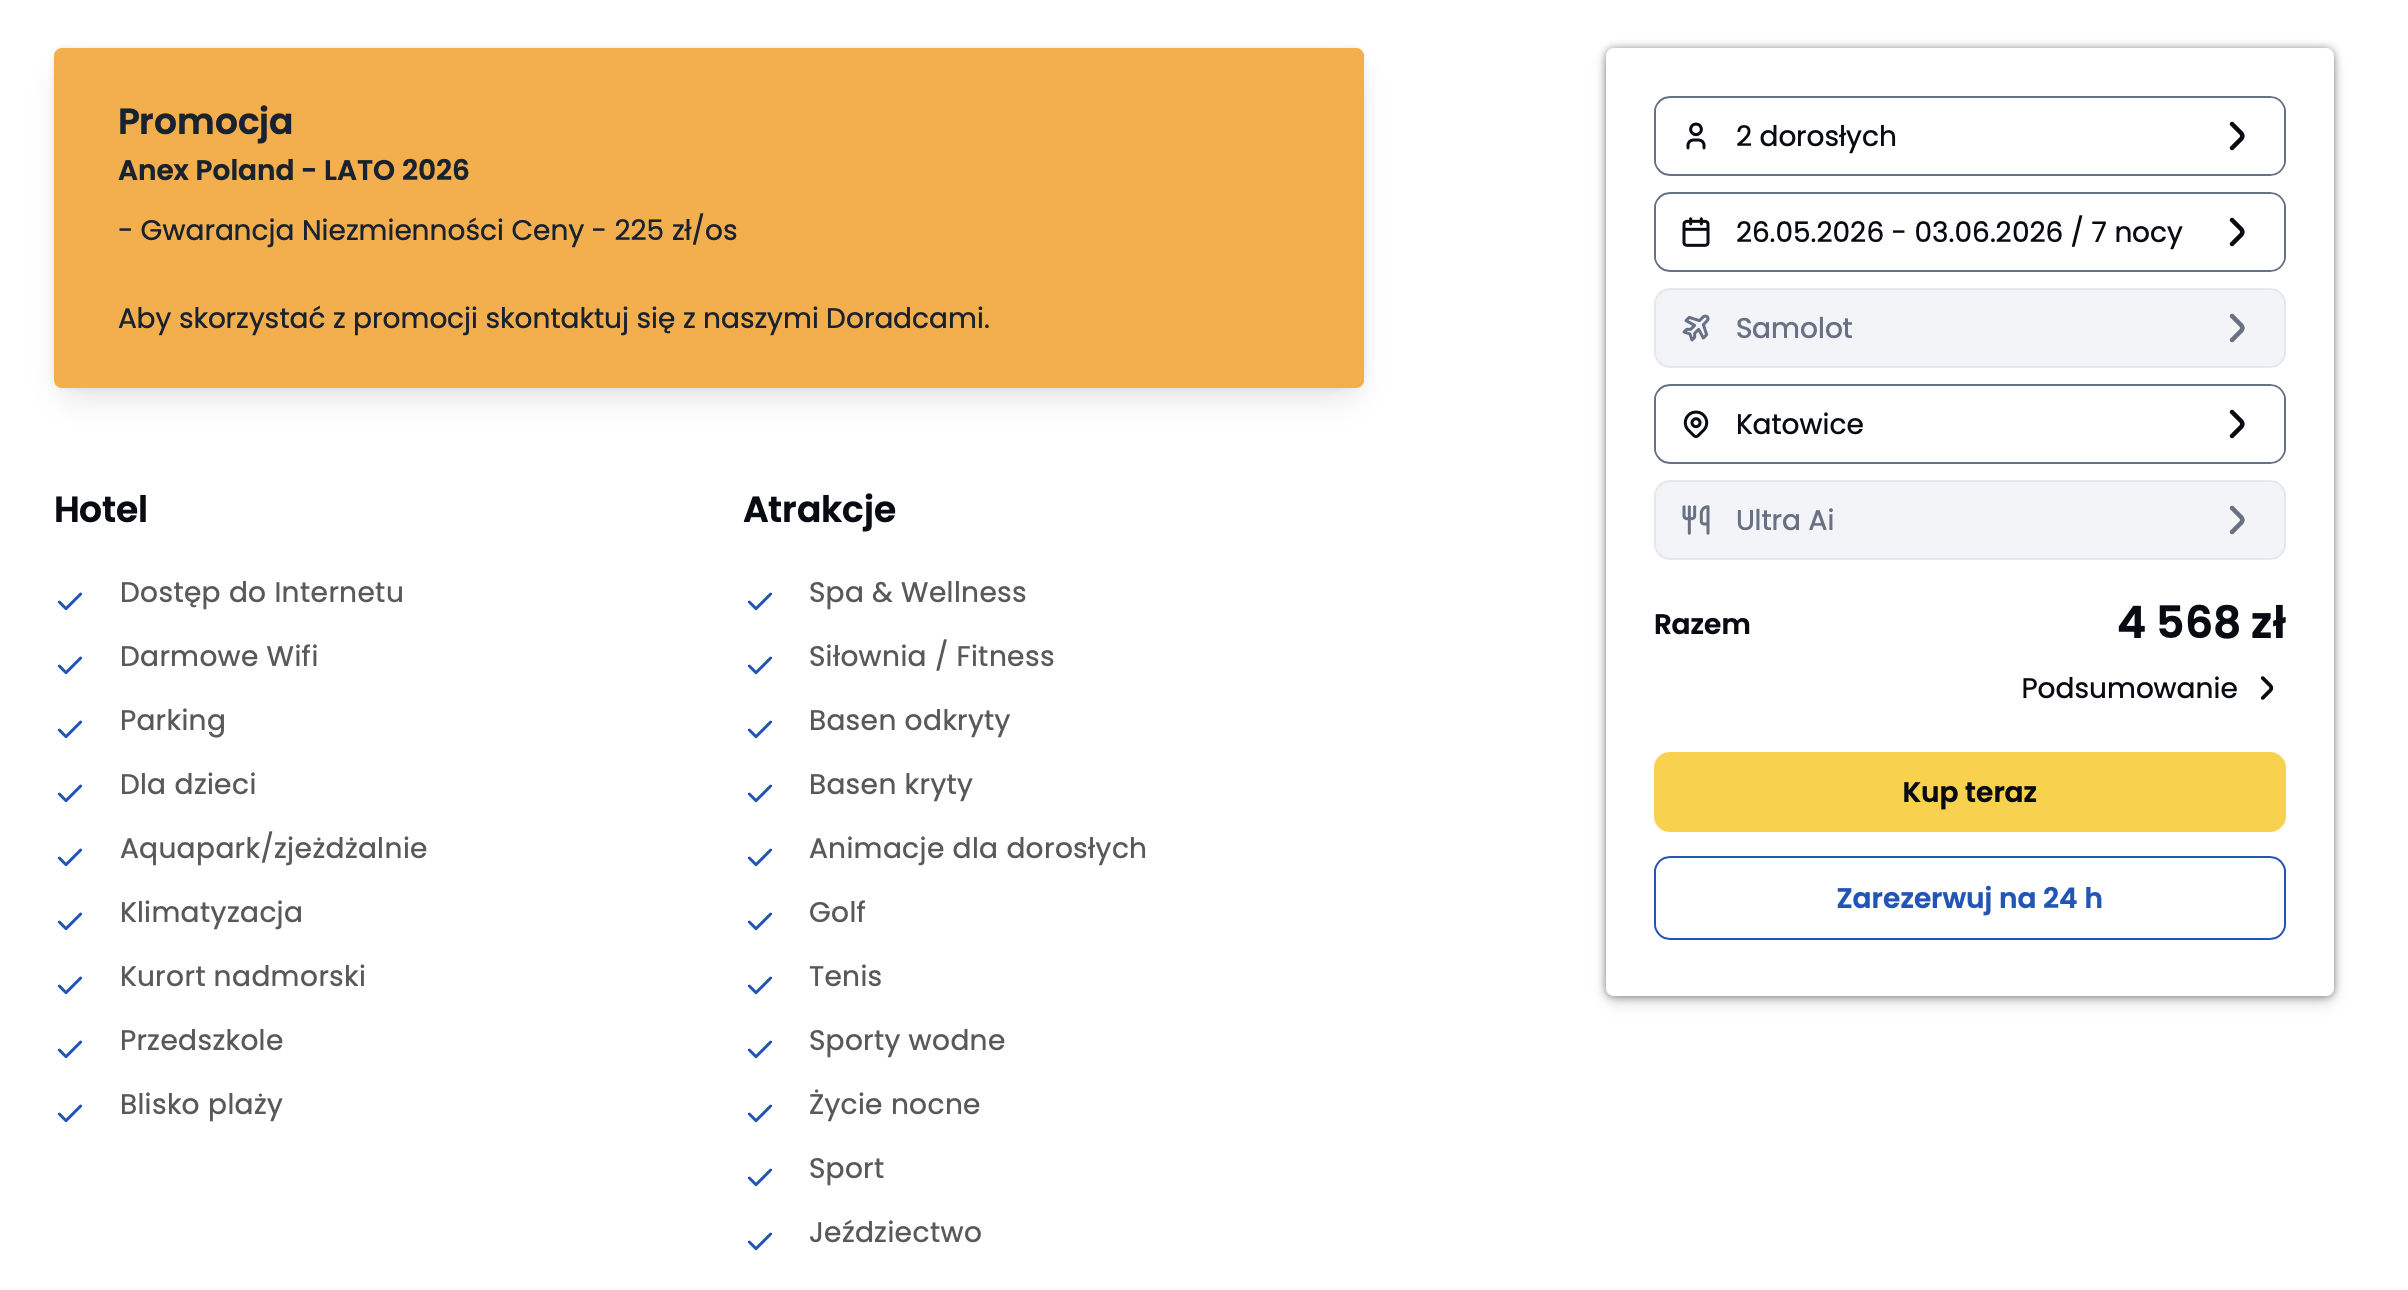
Task: Click the location pin icon beside Katowice
Action: [x=1695, y=424]
